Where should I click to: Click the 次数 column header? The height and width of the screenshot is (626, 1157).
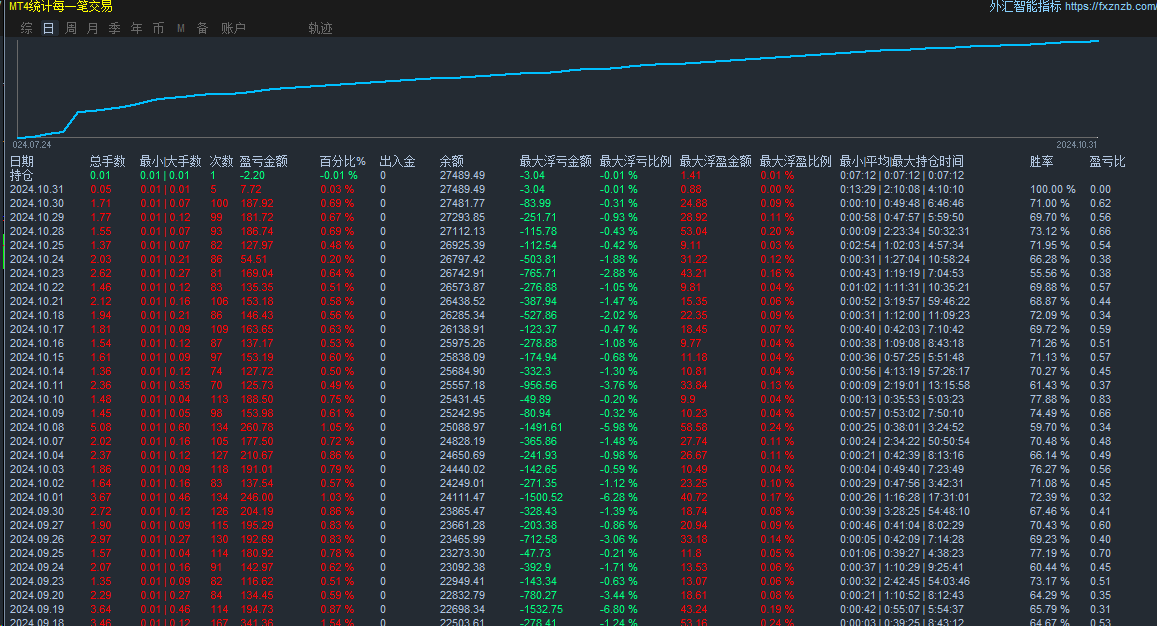click(x=221, y=161)
